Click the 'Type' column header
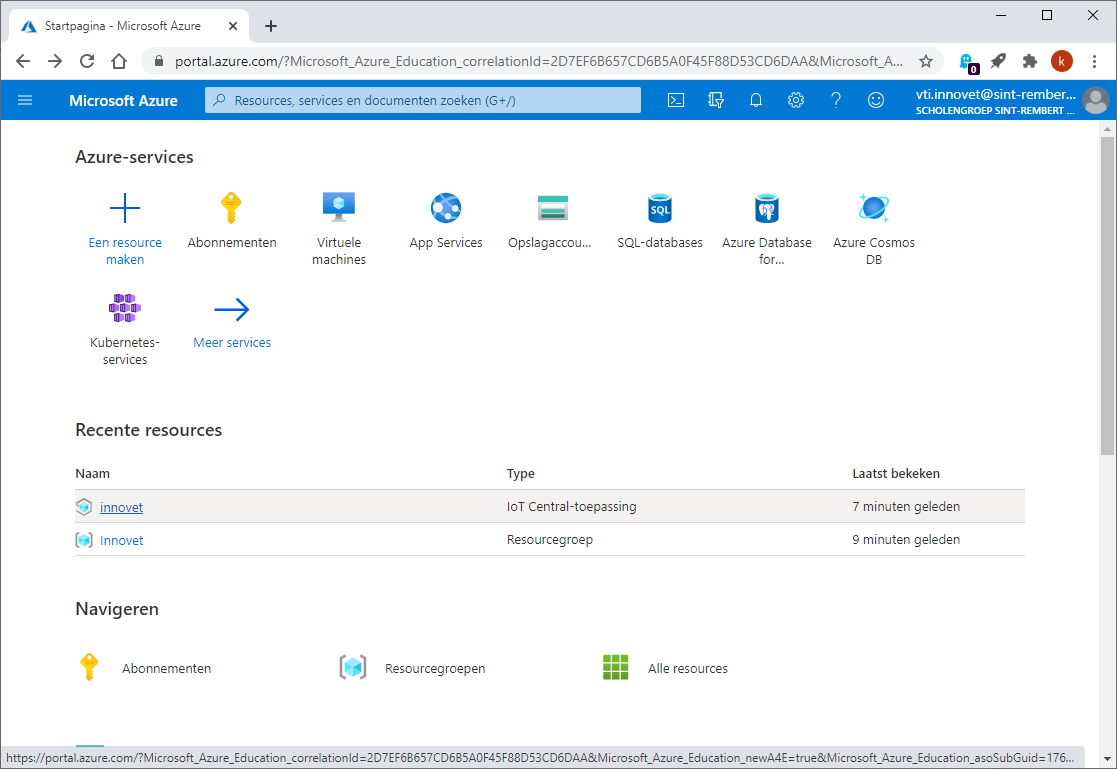Viewport: 1117px width, 769px height. pos(521,474)
